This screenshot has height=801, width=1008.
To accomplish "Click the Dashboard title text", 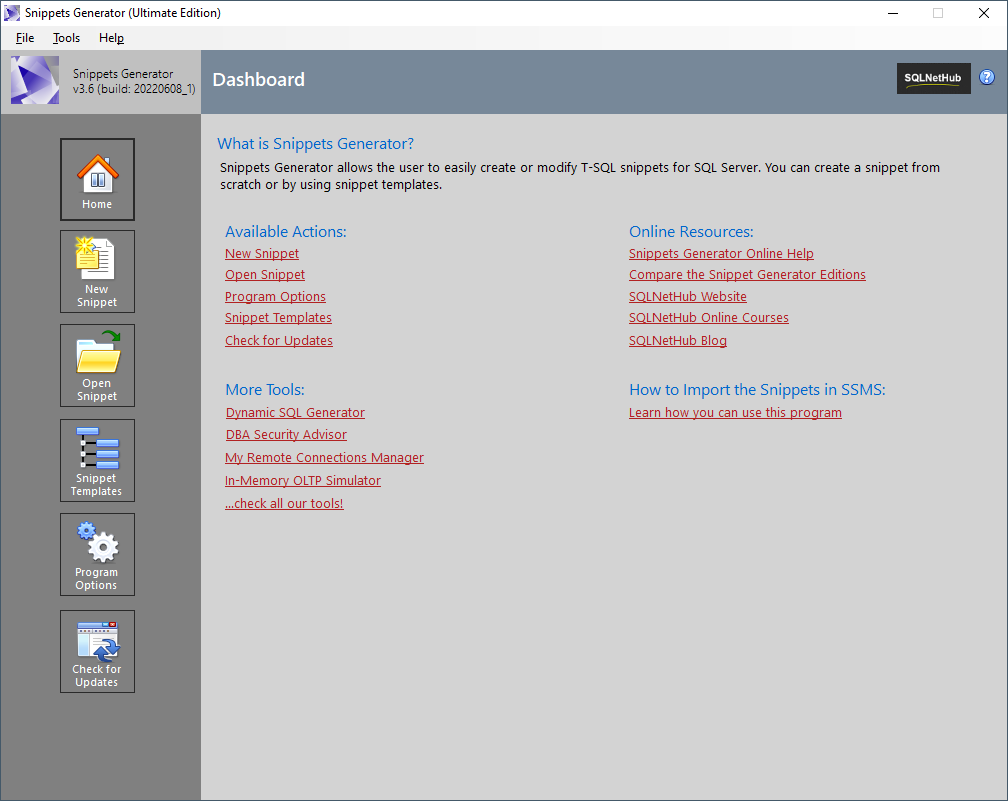I will 258,80.
